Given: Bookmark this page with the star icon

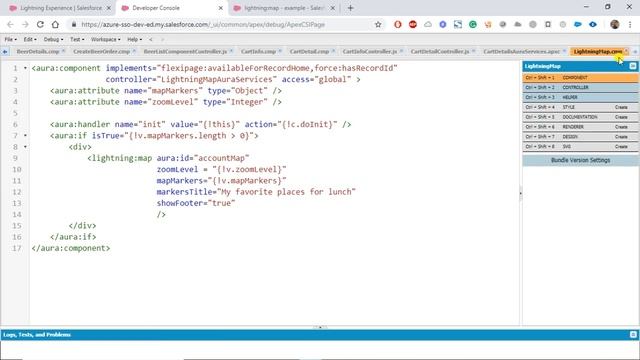Looking at the screenshot, I should point(378,24).
